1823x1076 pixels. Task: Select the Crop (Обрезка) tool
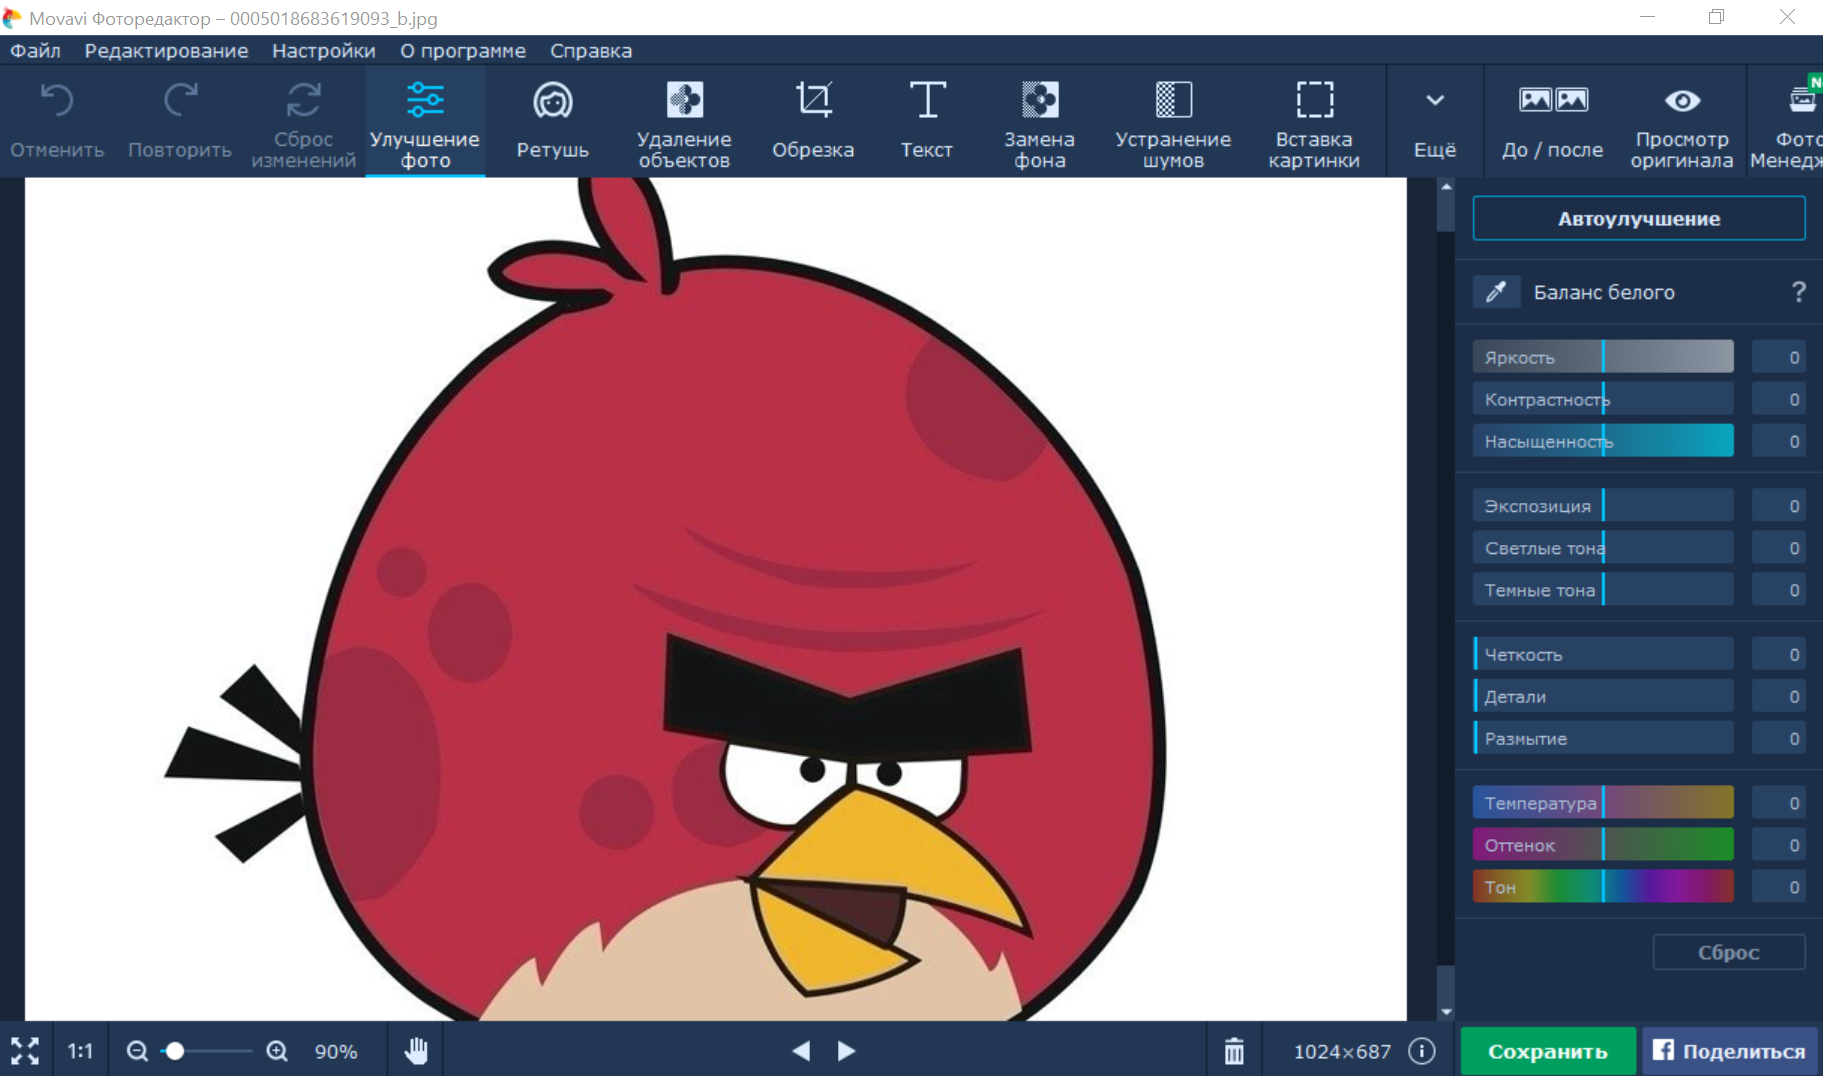[812, 121]
